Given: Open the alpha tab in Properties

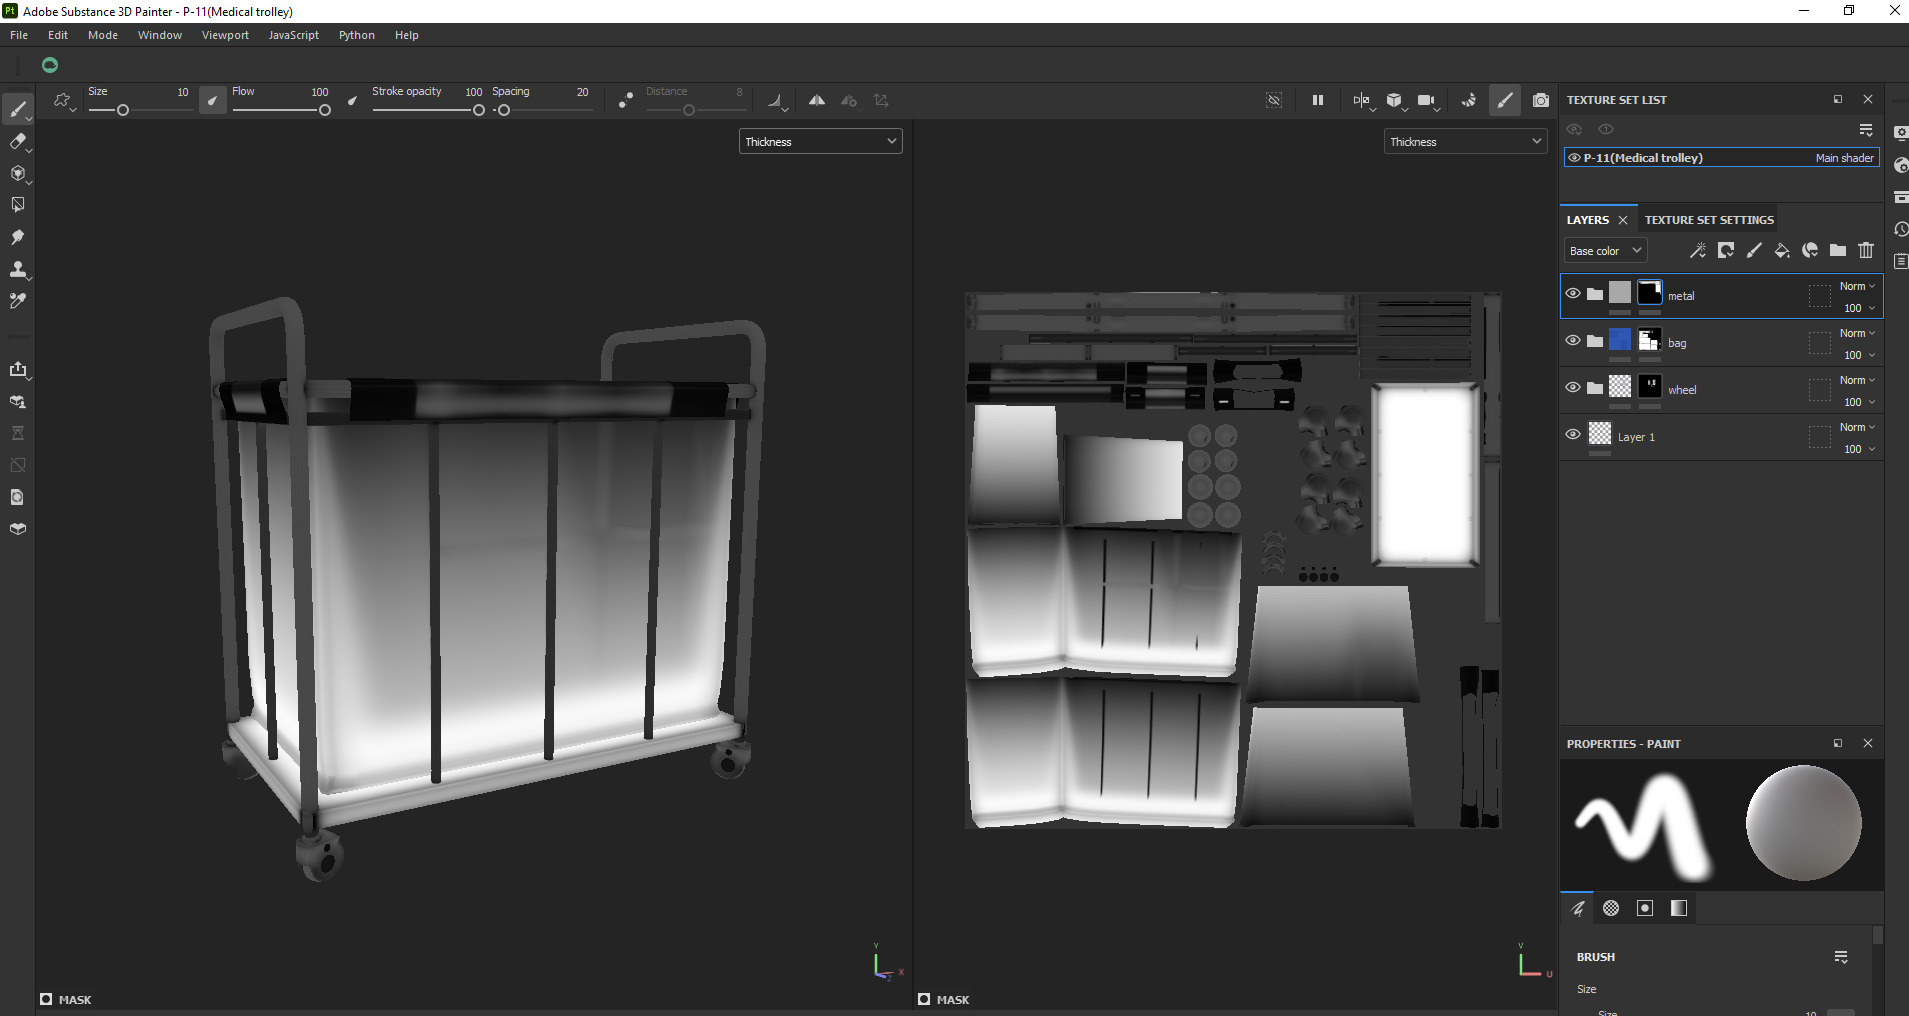Looking at the screenshot, I should pos(1611,908).
